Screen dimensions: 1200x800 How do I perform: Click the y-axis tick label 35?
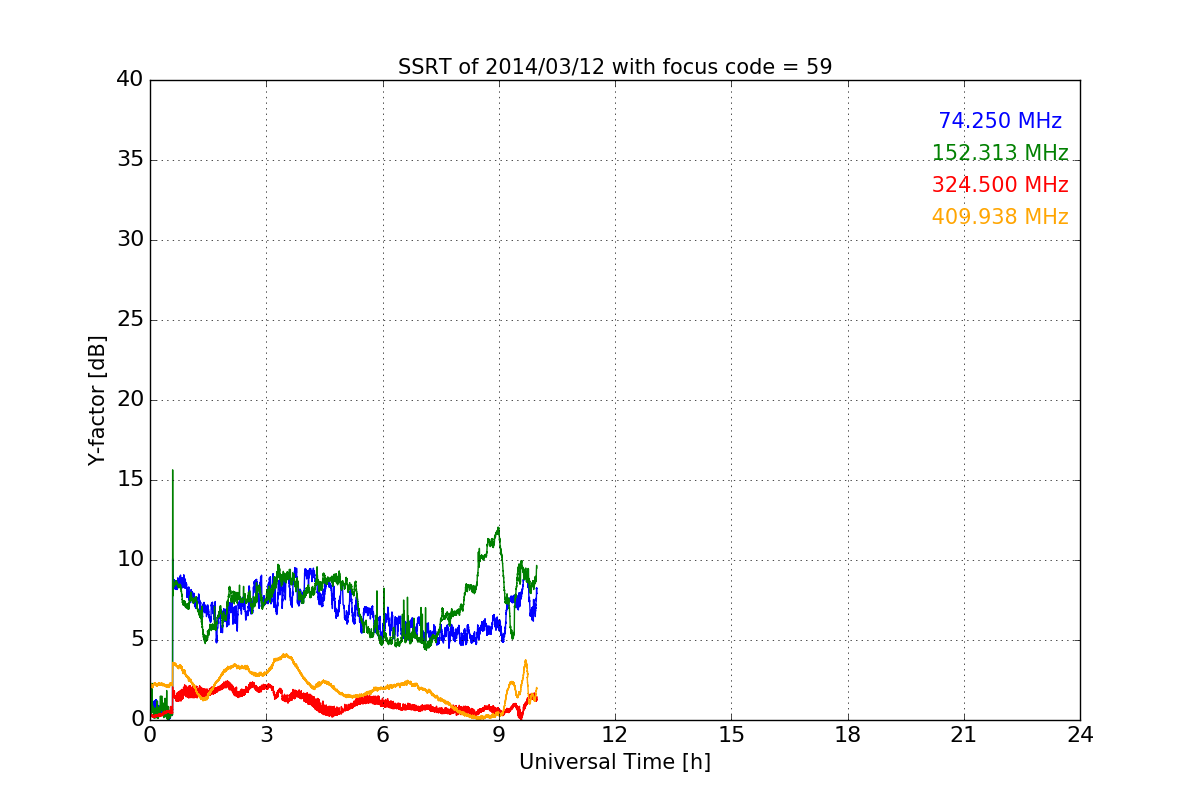point(130,160)
